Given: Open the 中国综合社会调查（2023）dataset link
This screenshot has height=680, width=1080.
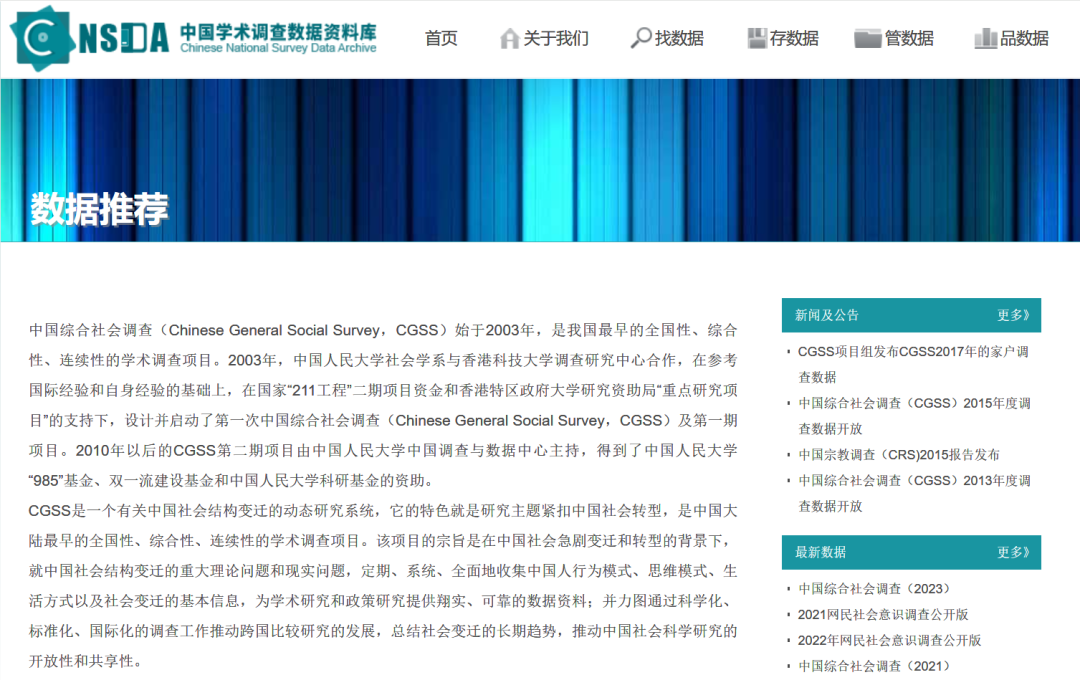Looking at the screenshot, I should tap(873, 589).
